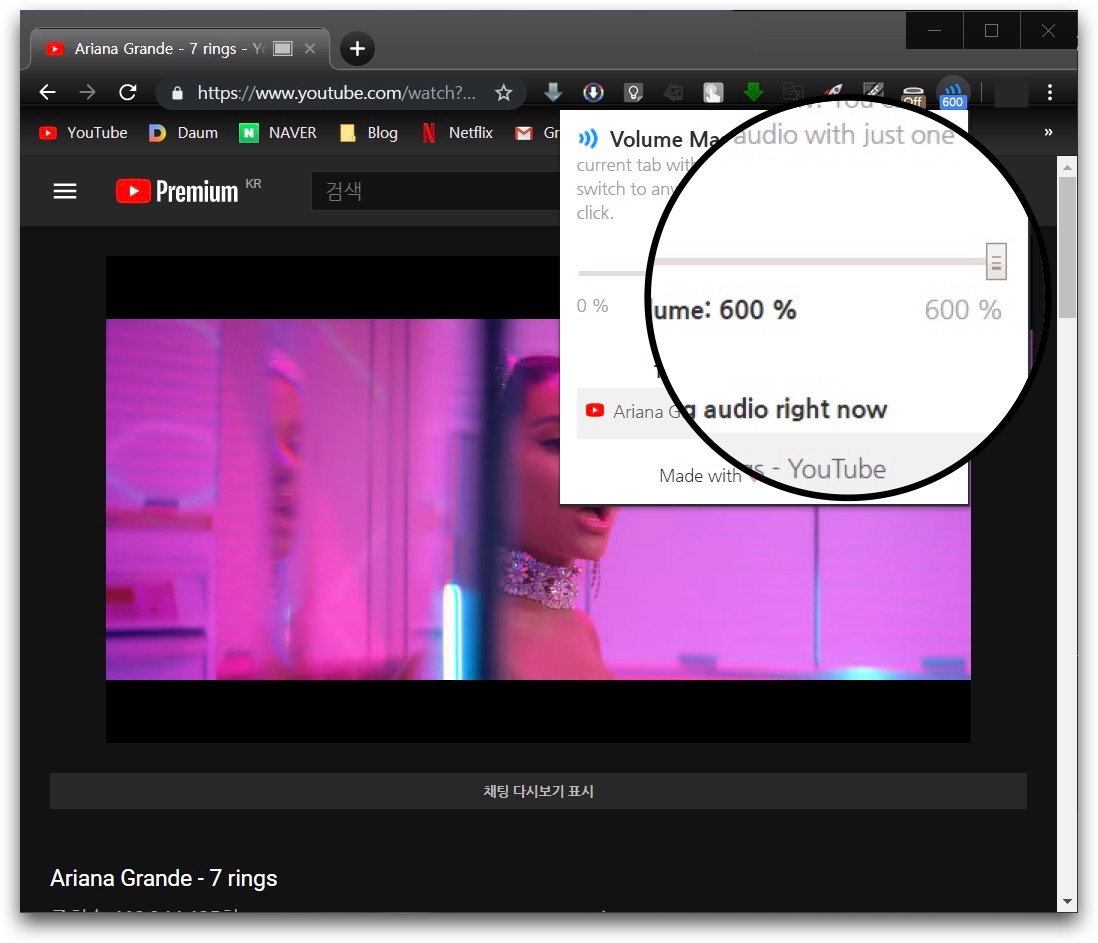
Task: Click the browser forward arrow
Action: [x=88, y=92]
